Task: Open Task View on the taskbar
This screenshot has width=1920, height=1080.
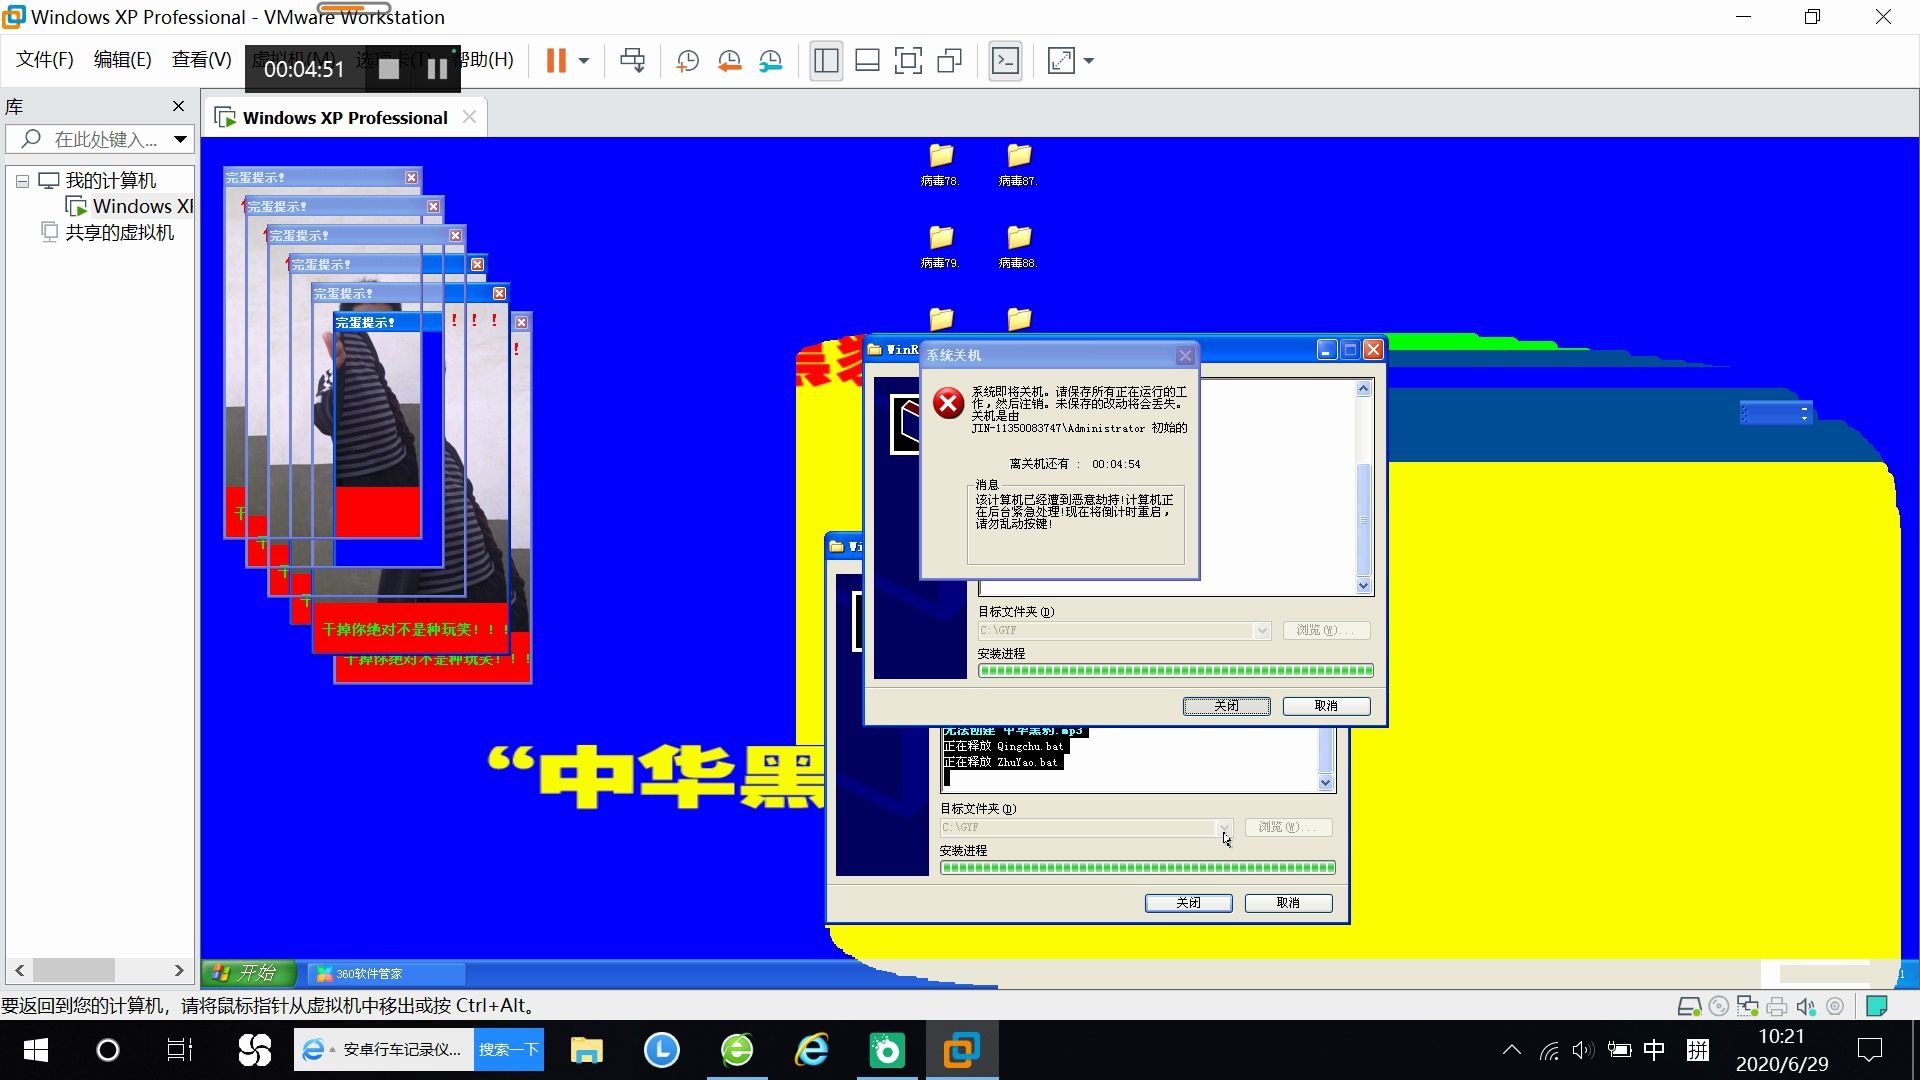Action: (179, 1050)
